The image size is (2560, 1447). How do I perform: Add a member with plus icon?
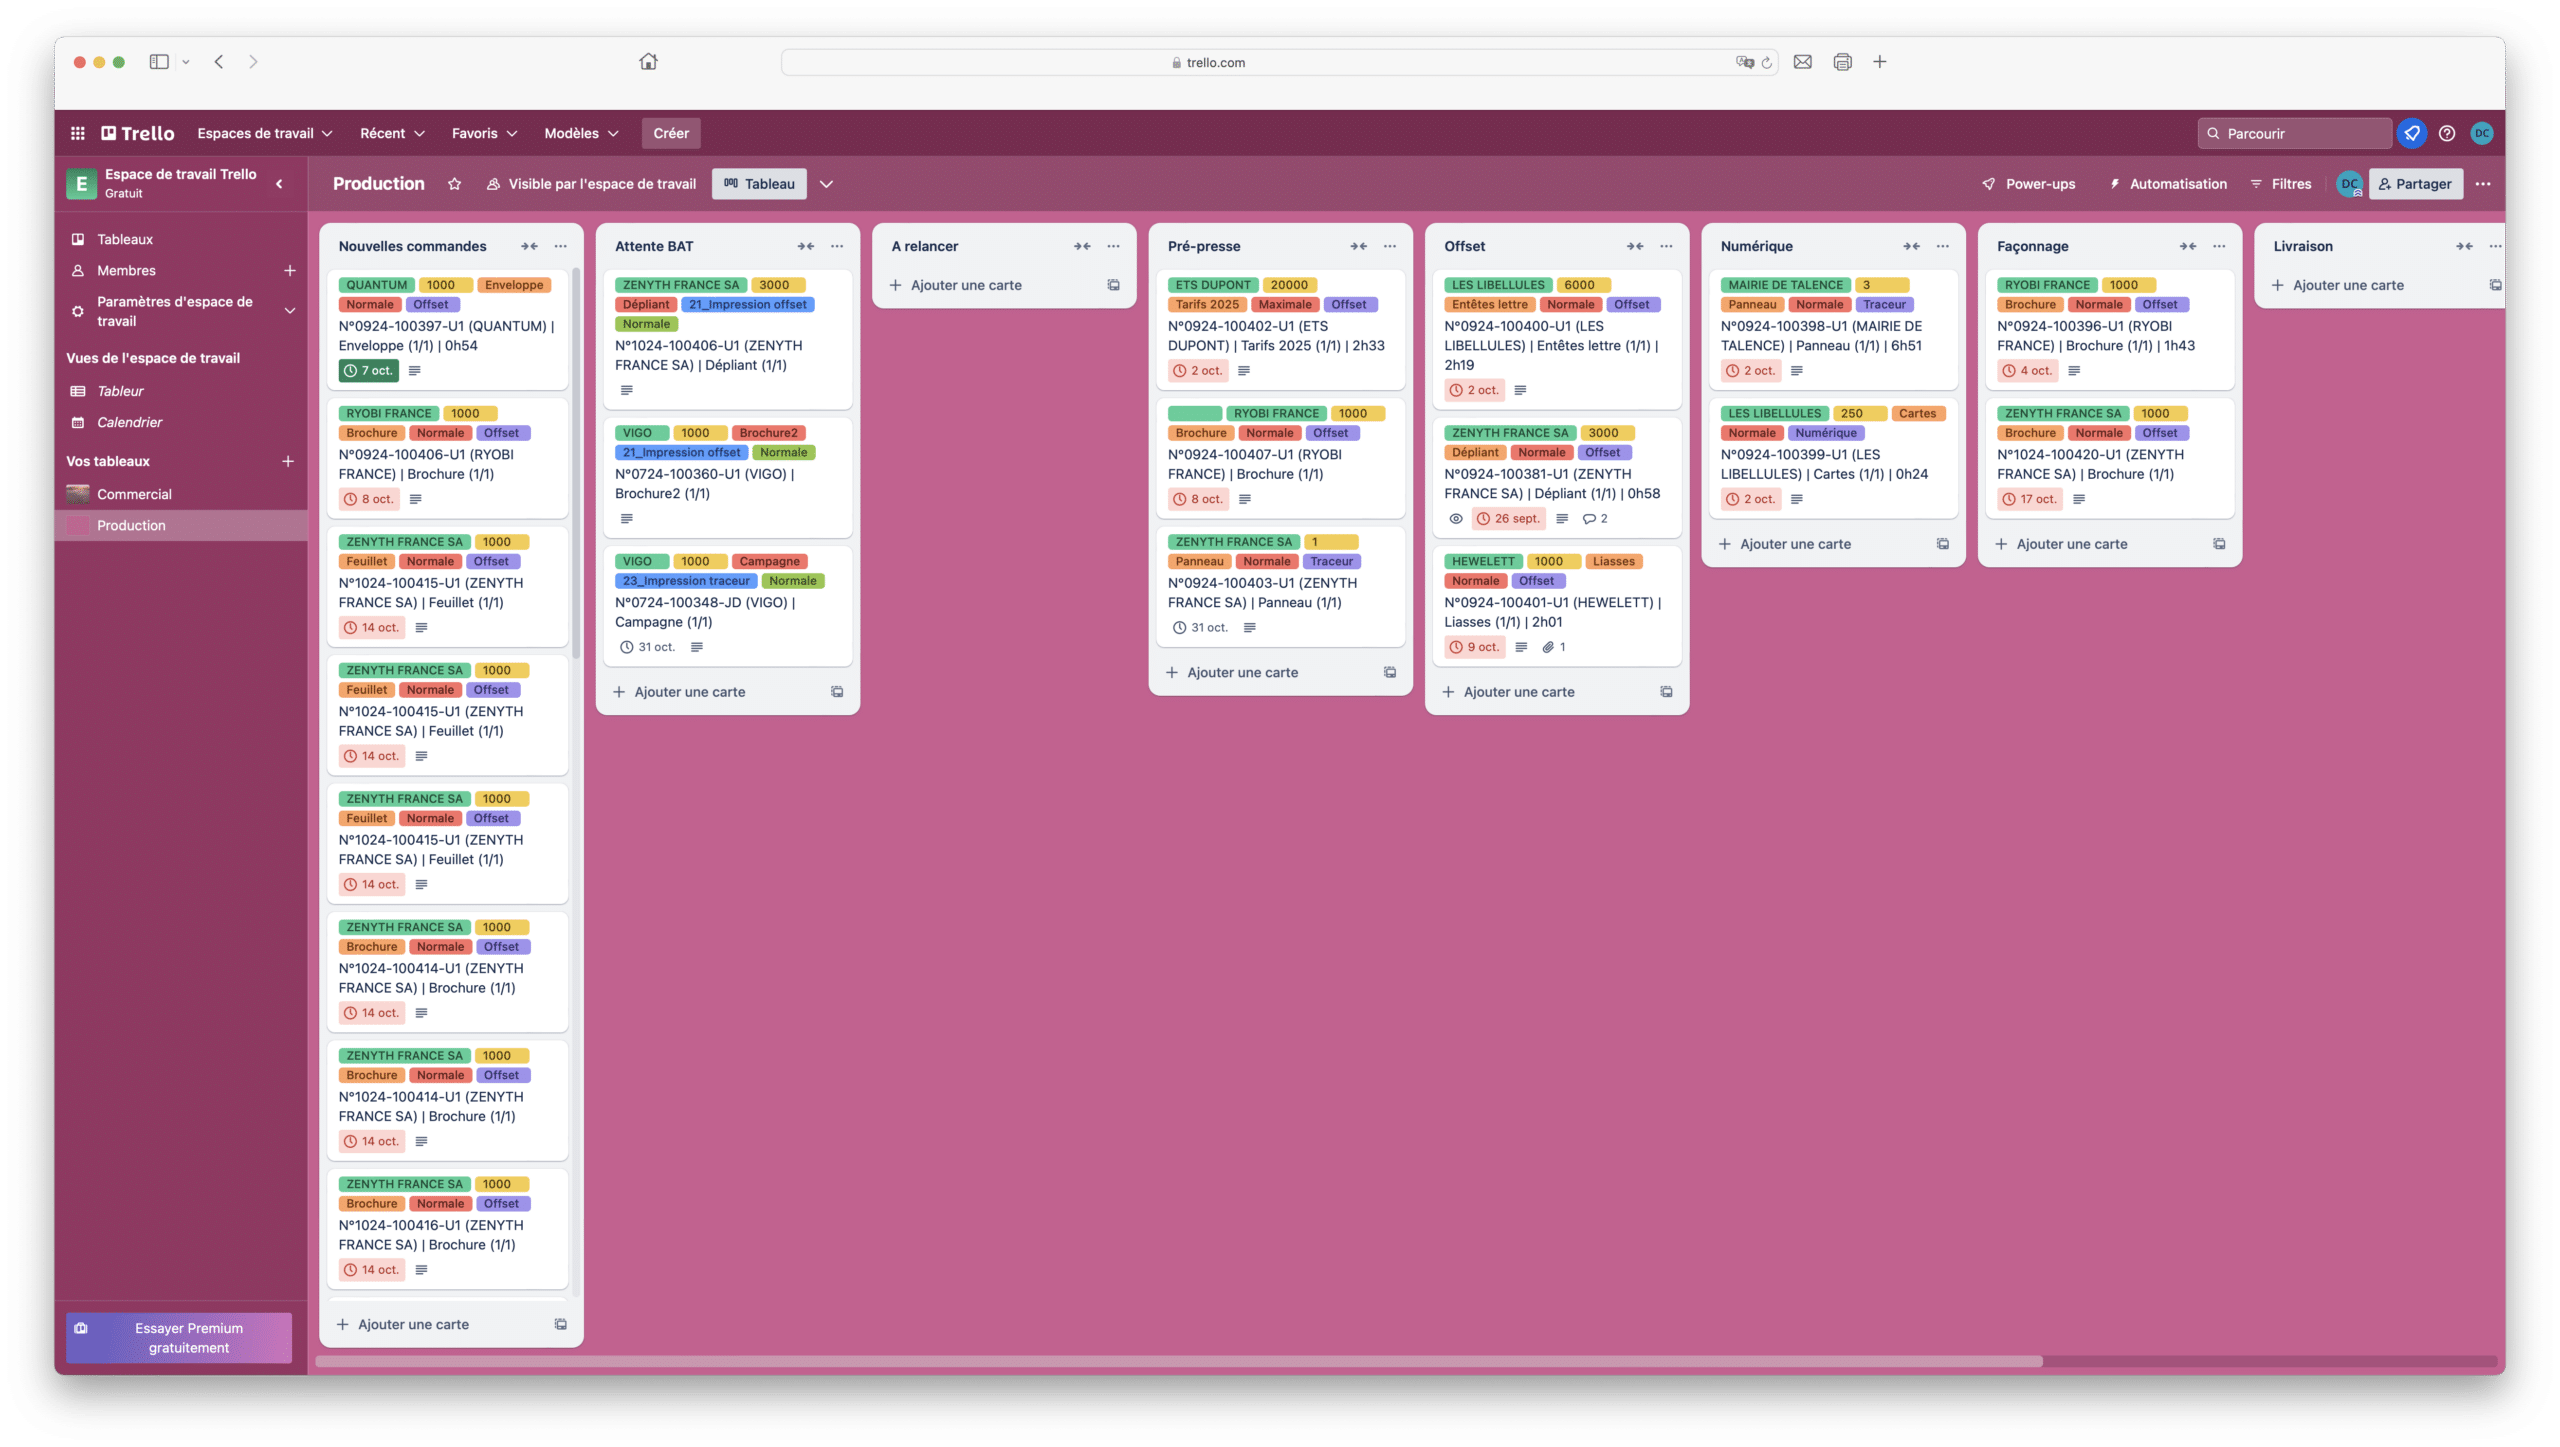(289, 270)
